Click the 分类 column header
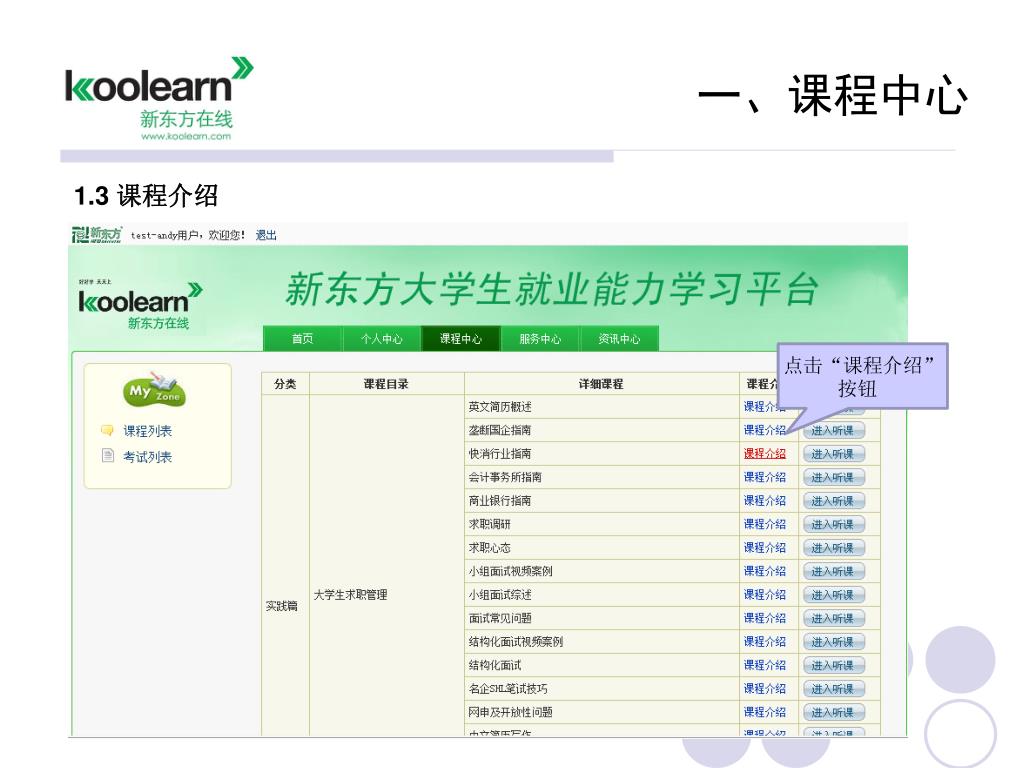 click(285, 384)
